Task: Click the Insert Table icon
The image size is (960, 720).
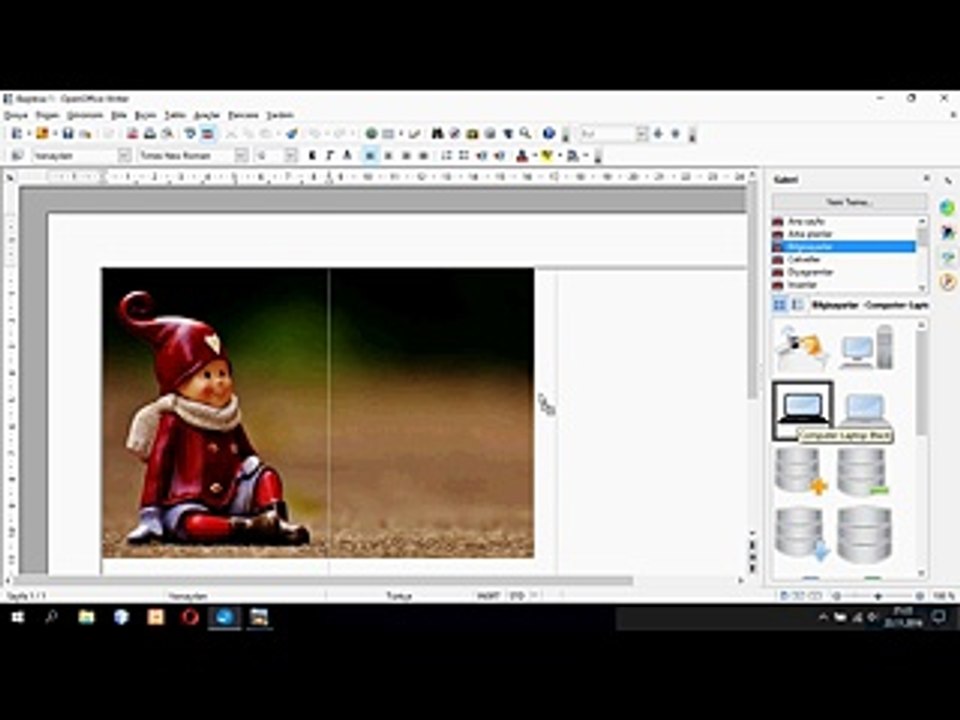Action: click(388, 133)
